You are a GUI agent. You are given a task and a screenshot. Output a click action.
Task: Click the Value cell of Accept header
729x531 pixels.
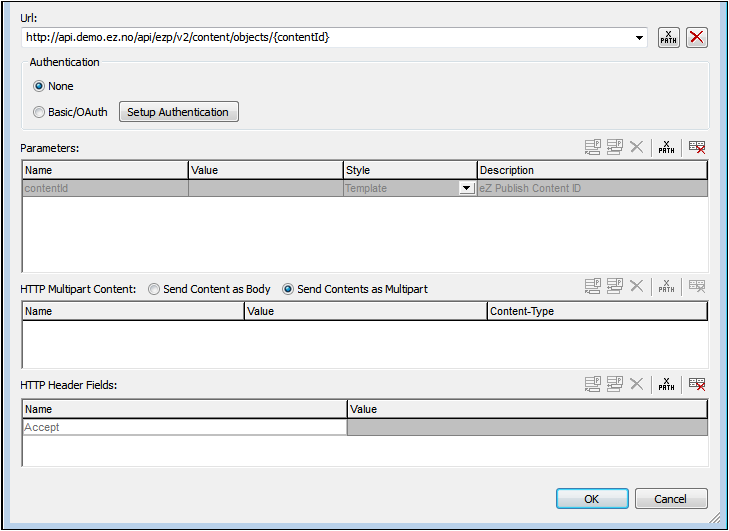[x=527, y=427]
